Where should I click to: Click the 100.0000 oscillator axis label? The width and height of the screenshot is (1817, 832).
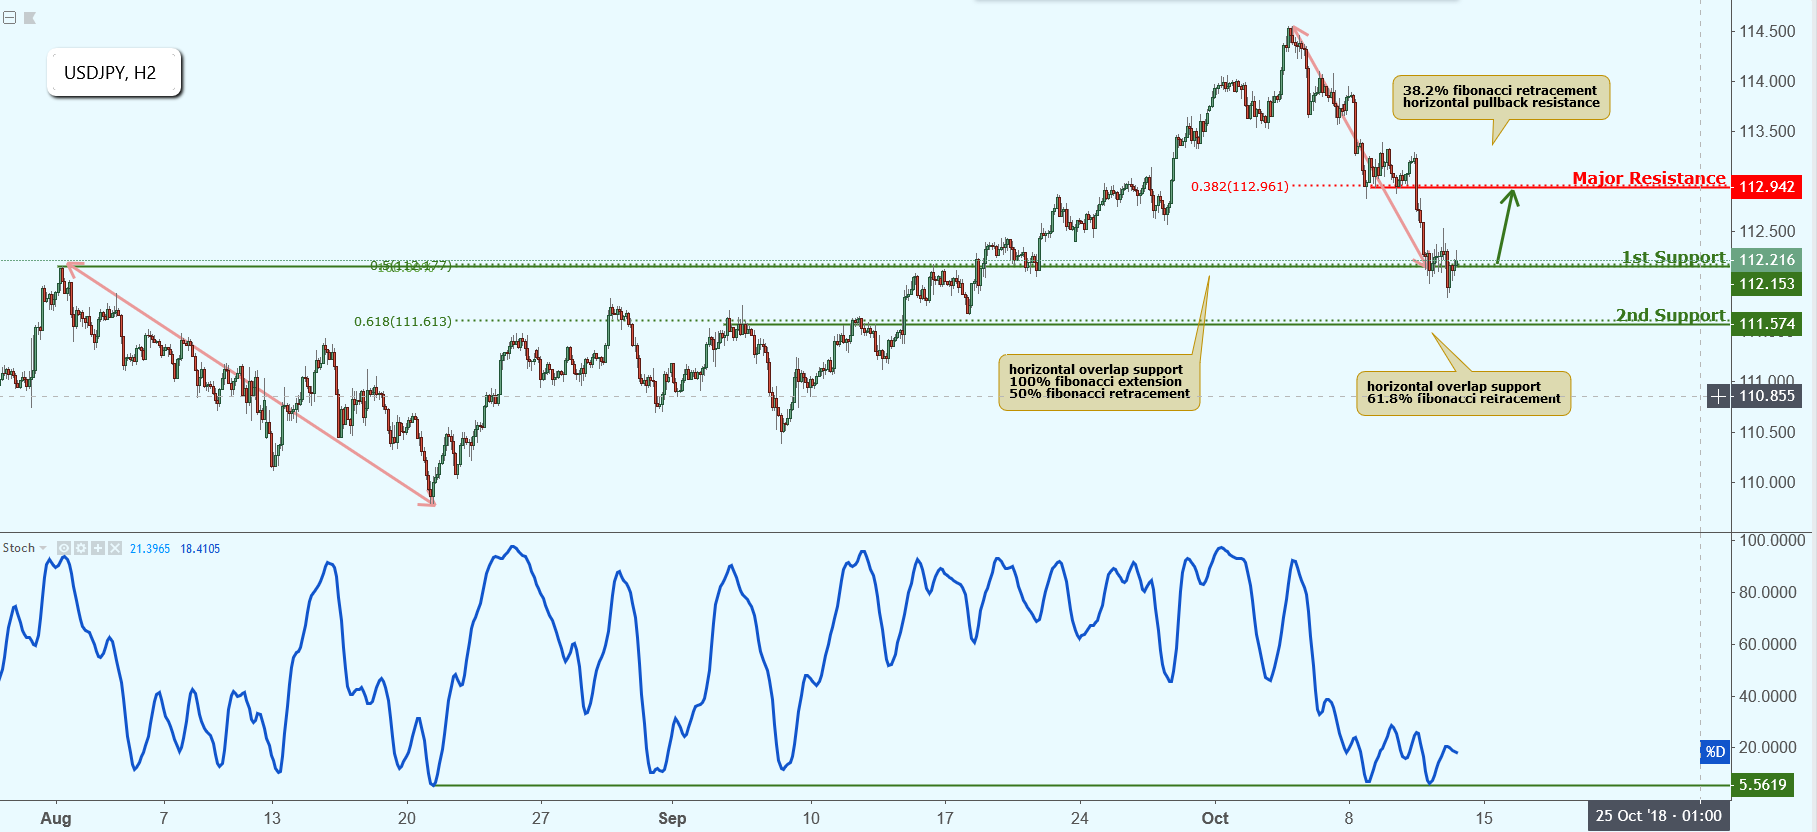[x=1772, y=540]
